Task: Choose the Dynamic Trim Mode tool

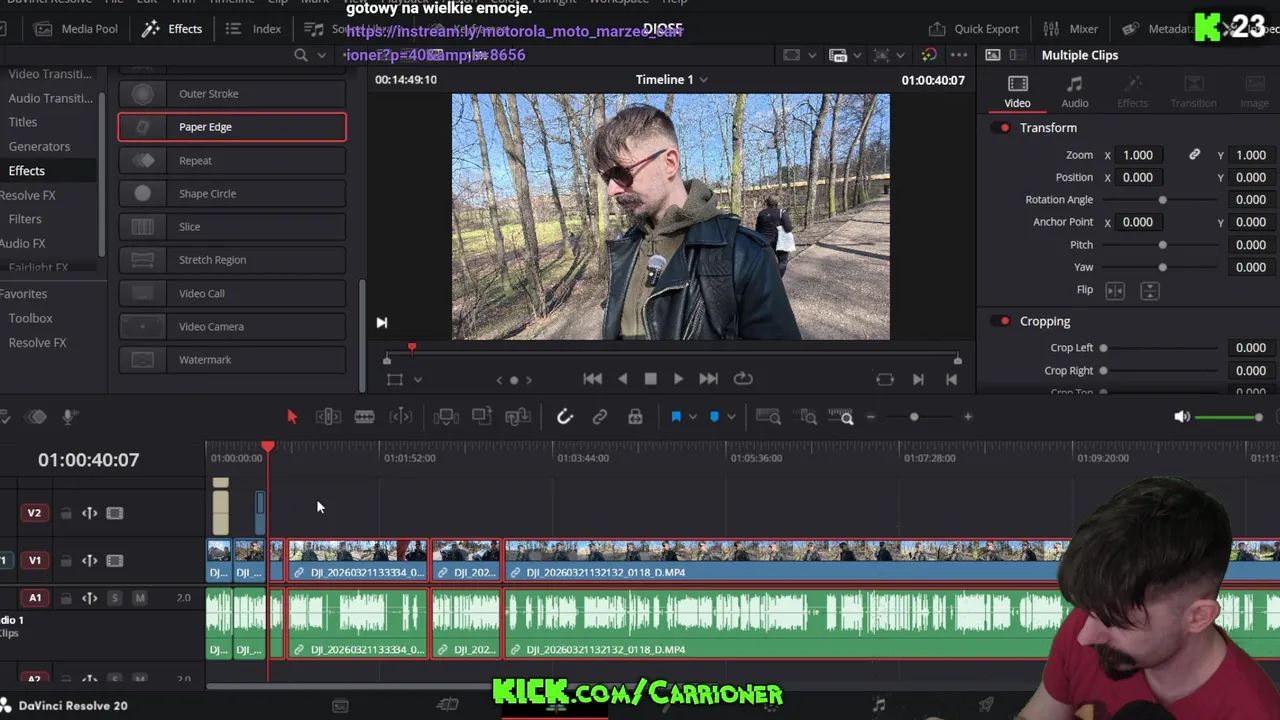Action: [400, 417]
